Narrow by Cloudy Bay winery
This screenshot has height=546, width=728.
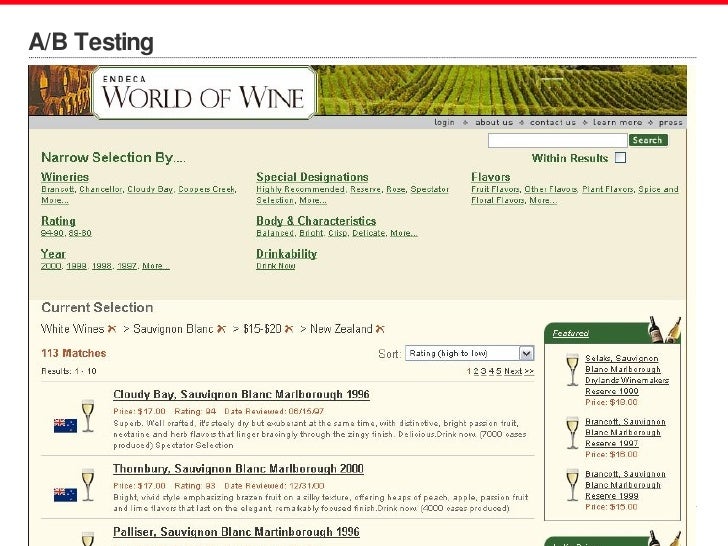(150, 189)
